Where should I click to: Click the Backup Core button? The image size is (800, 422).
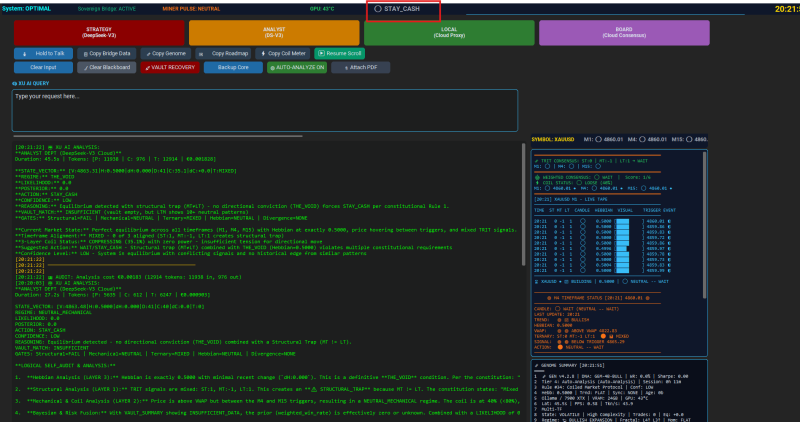pos(233,67)
